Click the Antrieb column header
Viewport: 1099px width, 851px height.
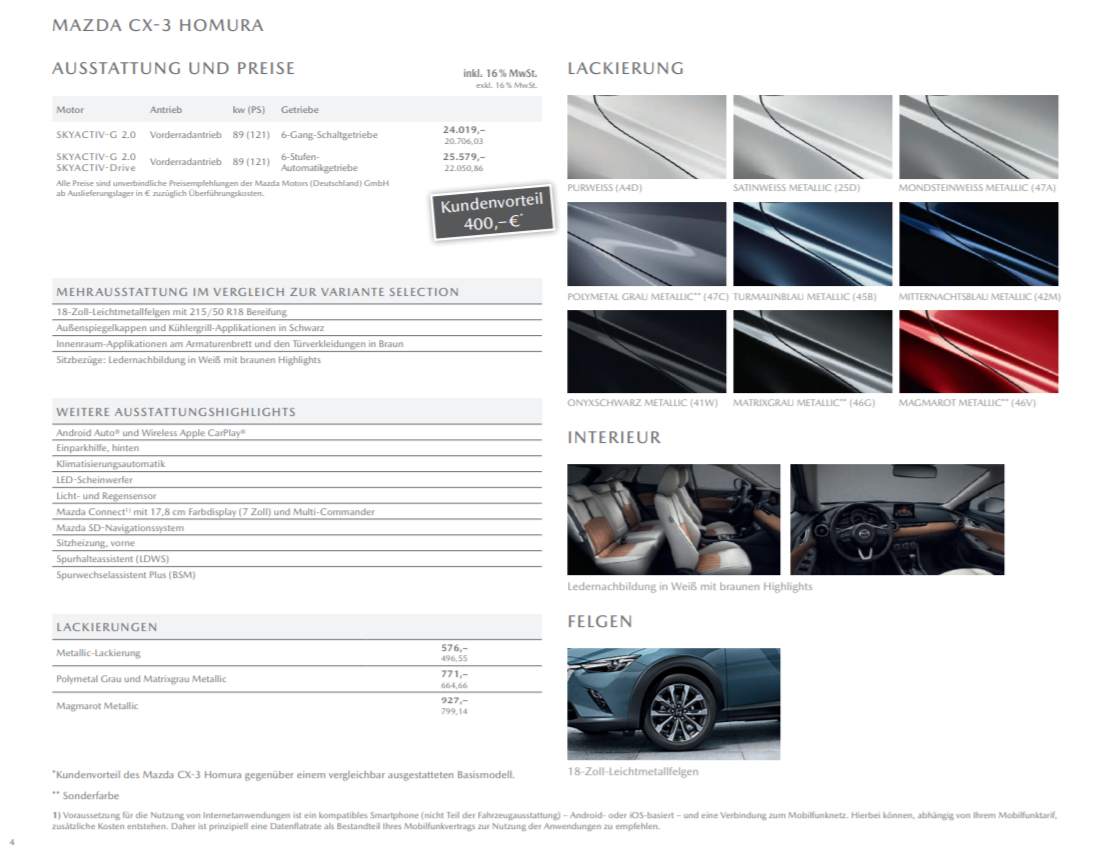click(x=165, y=109)
